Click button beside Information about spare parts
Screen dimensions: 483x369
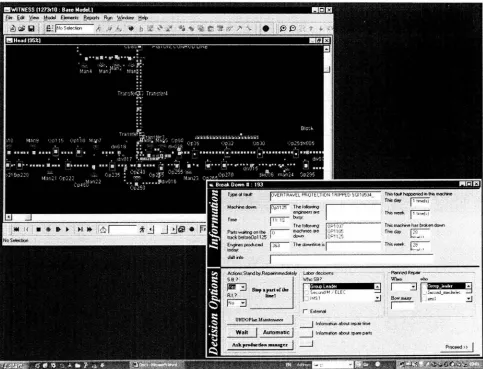pyautogui.click(x=306, y=333)
